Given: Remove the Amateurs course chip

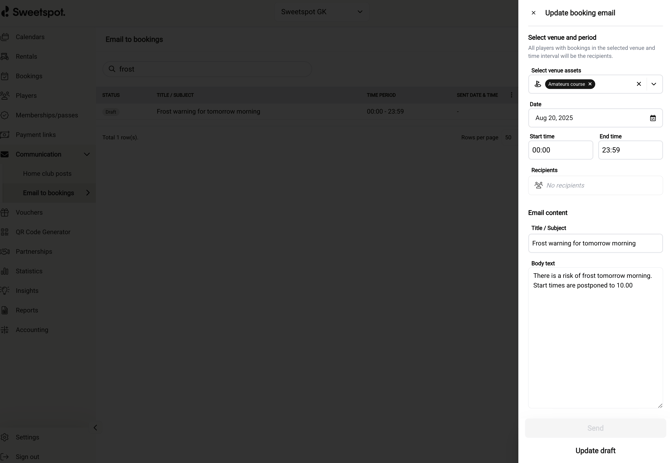Looking at the screenshot, I should click(590, 84).
